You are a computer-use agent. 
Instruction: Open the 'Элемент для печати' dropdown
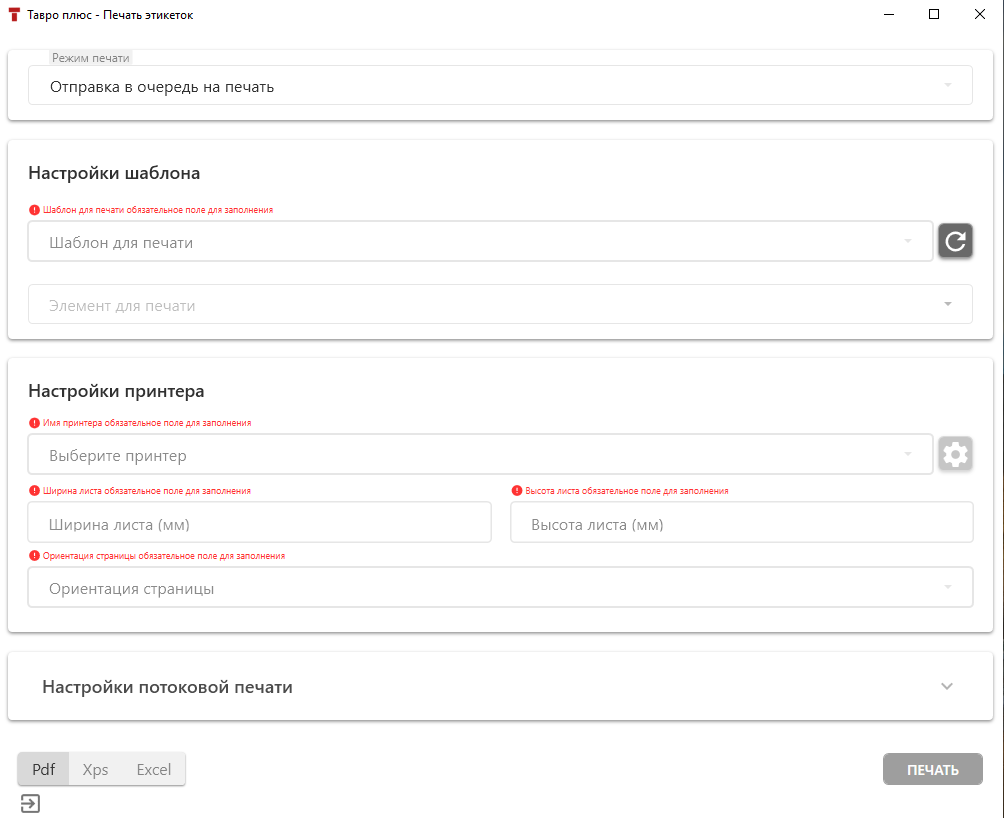click(x=500, y=305)
